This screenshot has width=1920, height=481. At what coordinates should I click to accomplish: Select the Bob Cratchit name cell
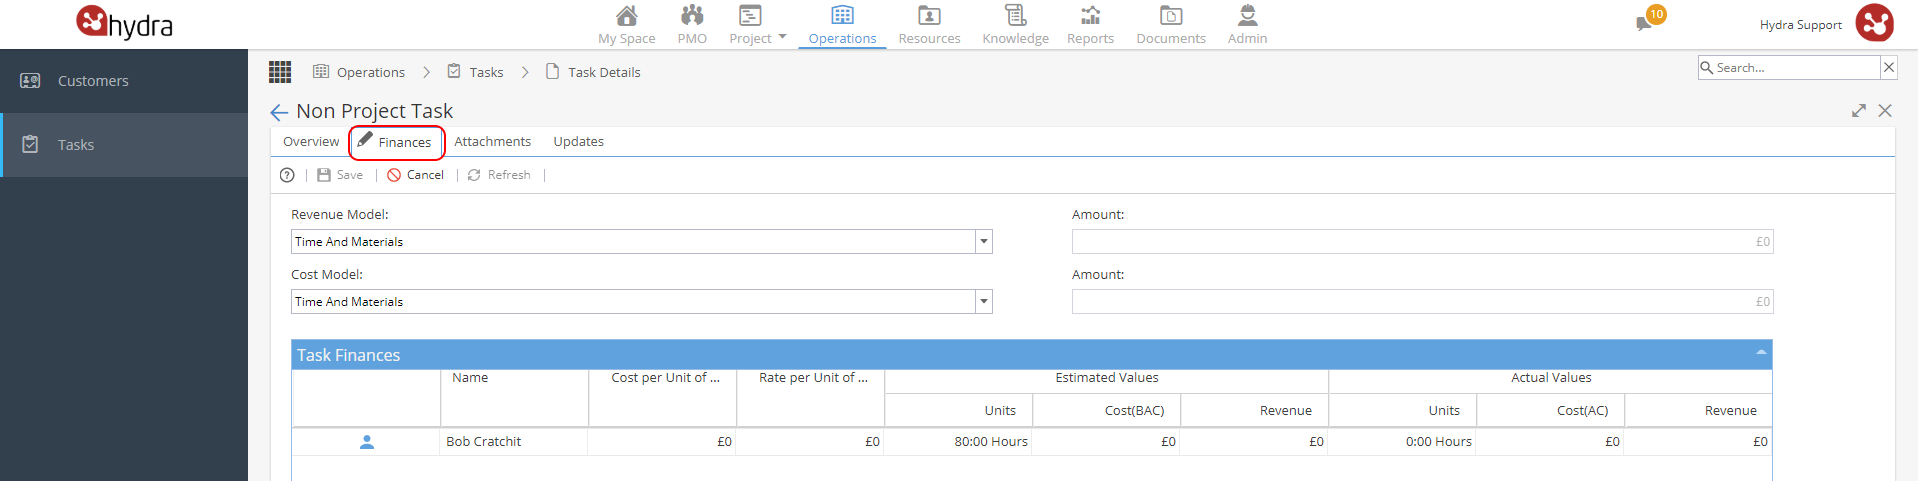click(514, 442)
